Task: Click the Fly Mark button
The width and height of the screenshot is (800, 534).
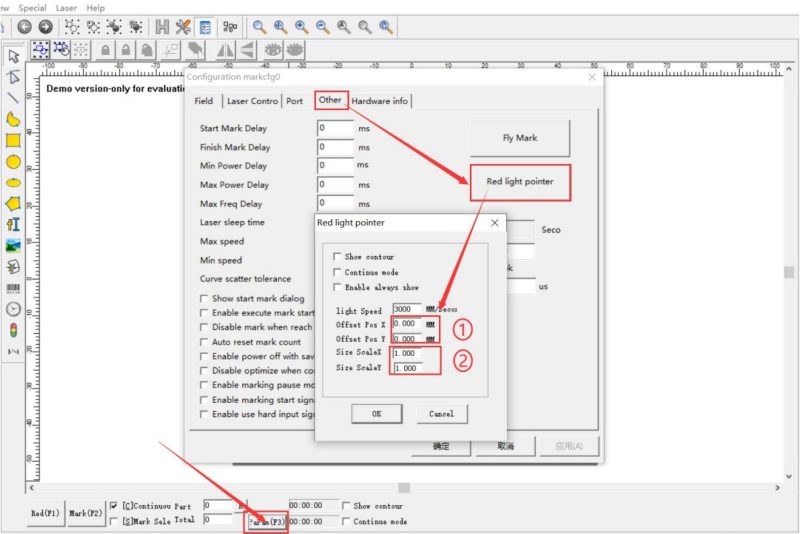Action: point(520,138)
